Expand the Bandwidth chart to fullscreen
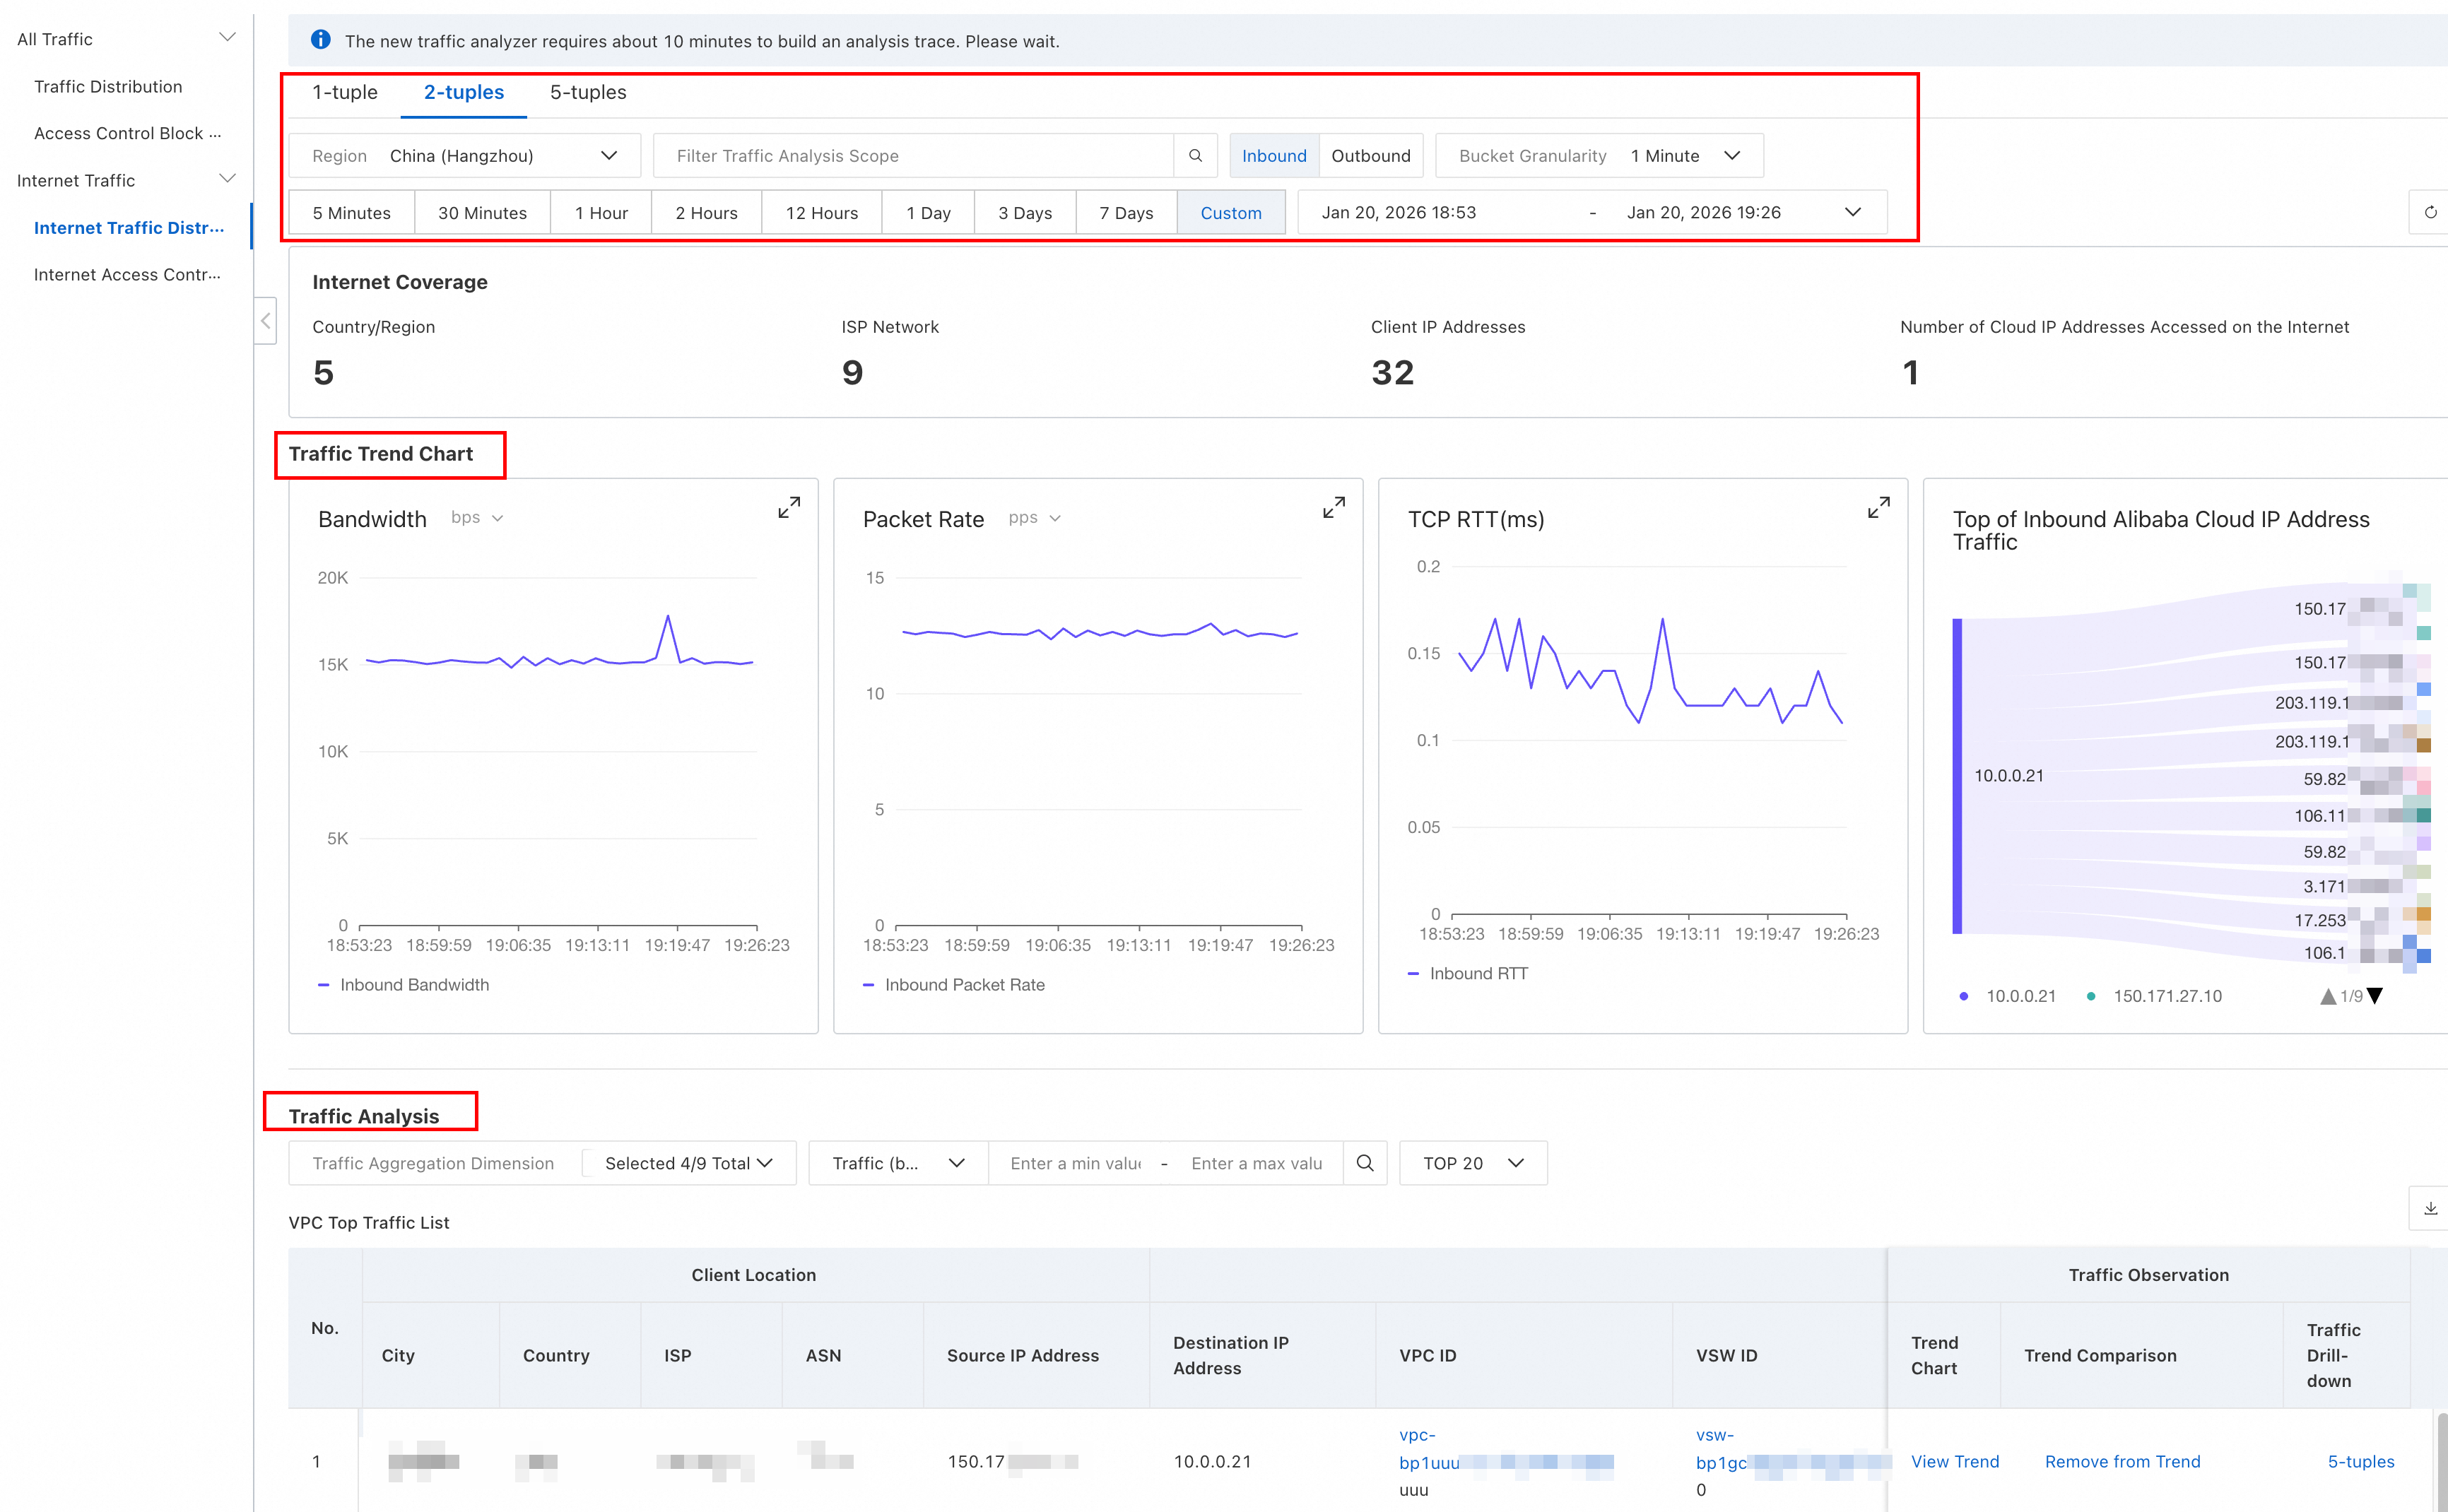The image size is (2448, 1512). click(789, 508)
